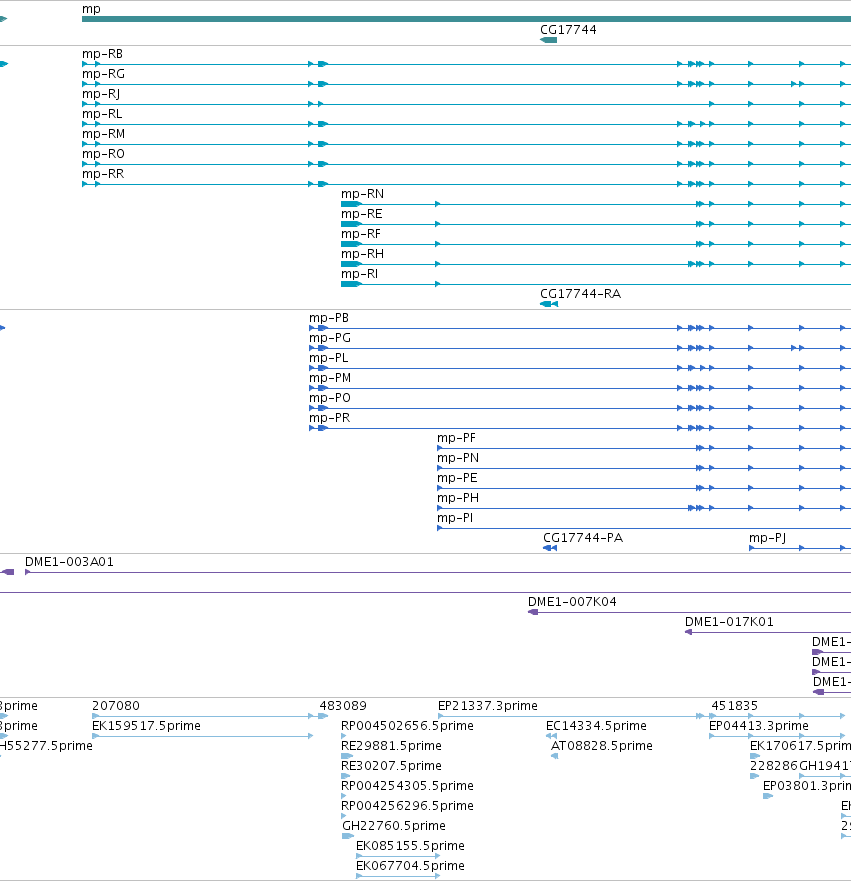Screen dimensions: 851x881
Task: Select transcript mp-RF label
Action: (361, 234)
